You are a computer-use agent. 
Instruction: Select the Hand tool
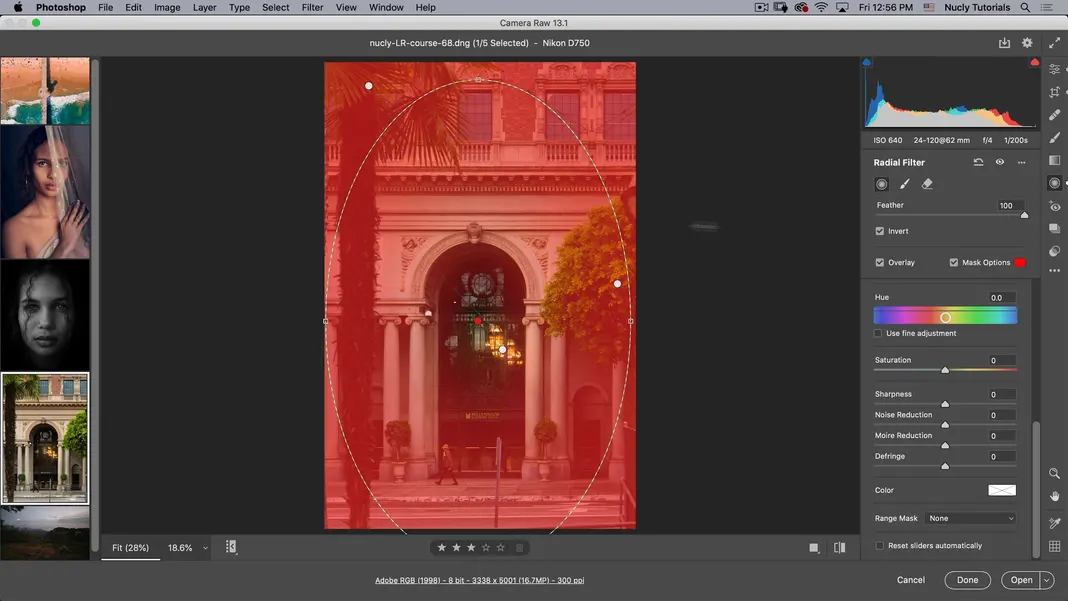1054,496
